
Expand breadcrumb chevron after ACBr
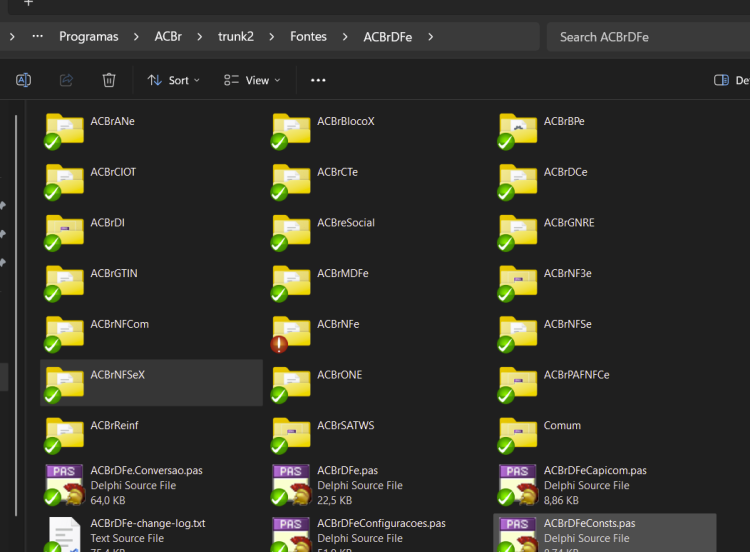199,37
